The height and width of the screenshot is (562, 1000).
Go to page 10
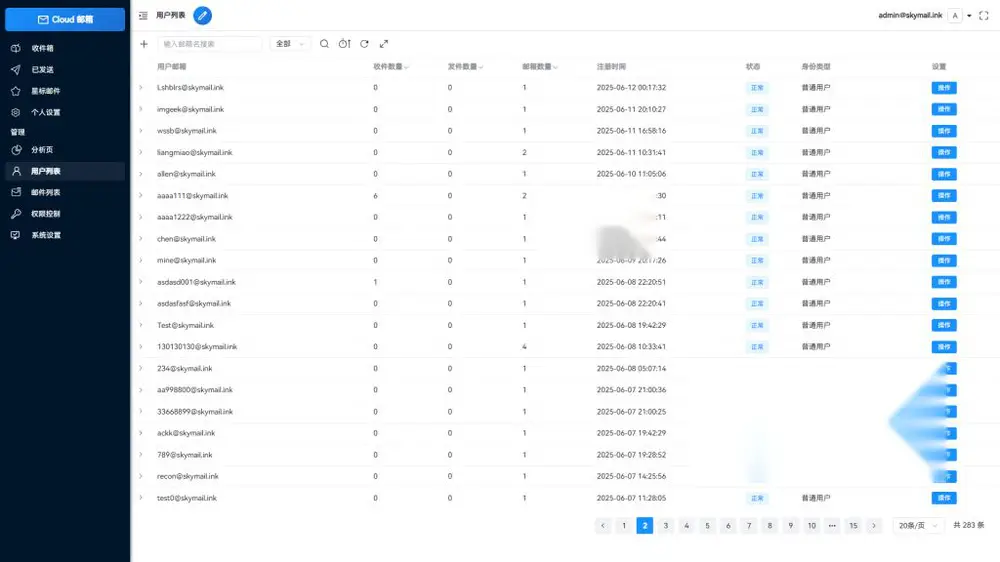point(811,526)
